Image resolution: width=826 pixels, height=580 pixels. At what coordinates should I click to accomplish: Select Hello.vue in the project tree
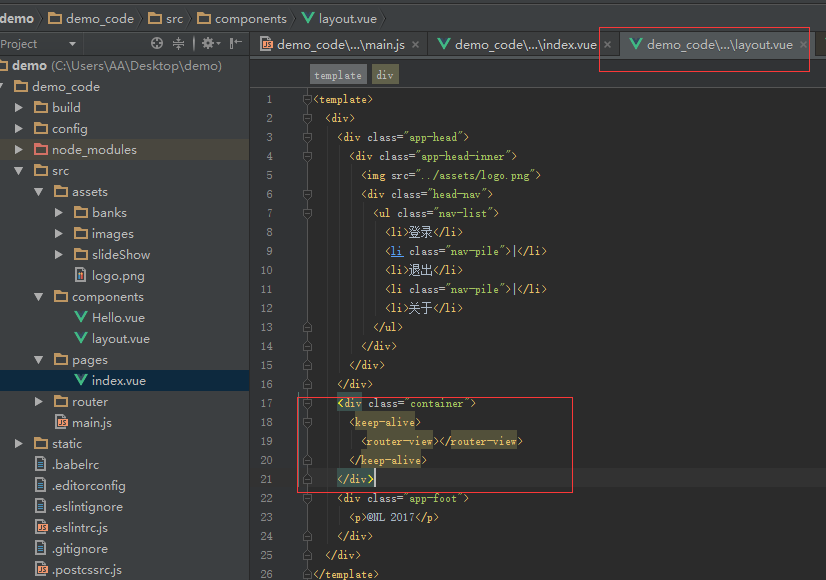[x=124, y=318]
